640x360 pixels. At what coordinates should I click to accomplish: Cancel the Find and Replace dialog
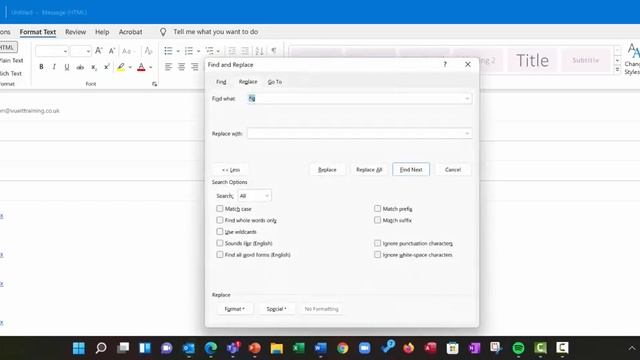tap(453, 169)
